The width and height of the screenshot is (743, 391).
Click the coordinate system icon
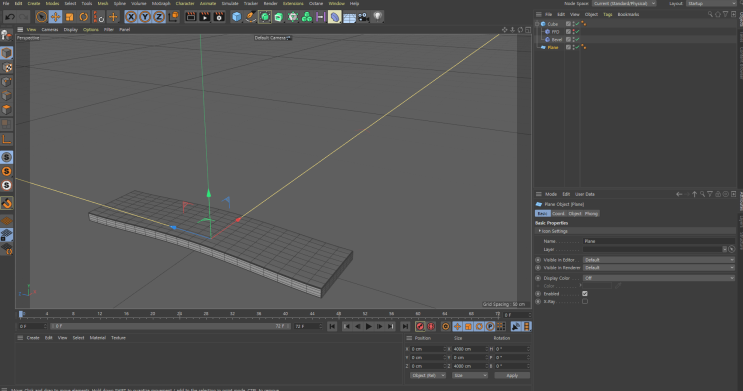(x=173, y=17)
